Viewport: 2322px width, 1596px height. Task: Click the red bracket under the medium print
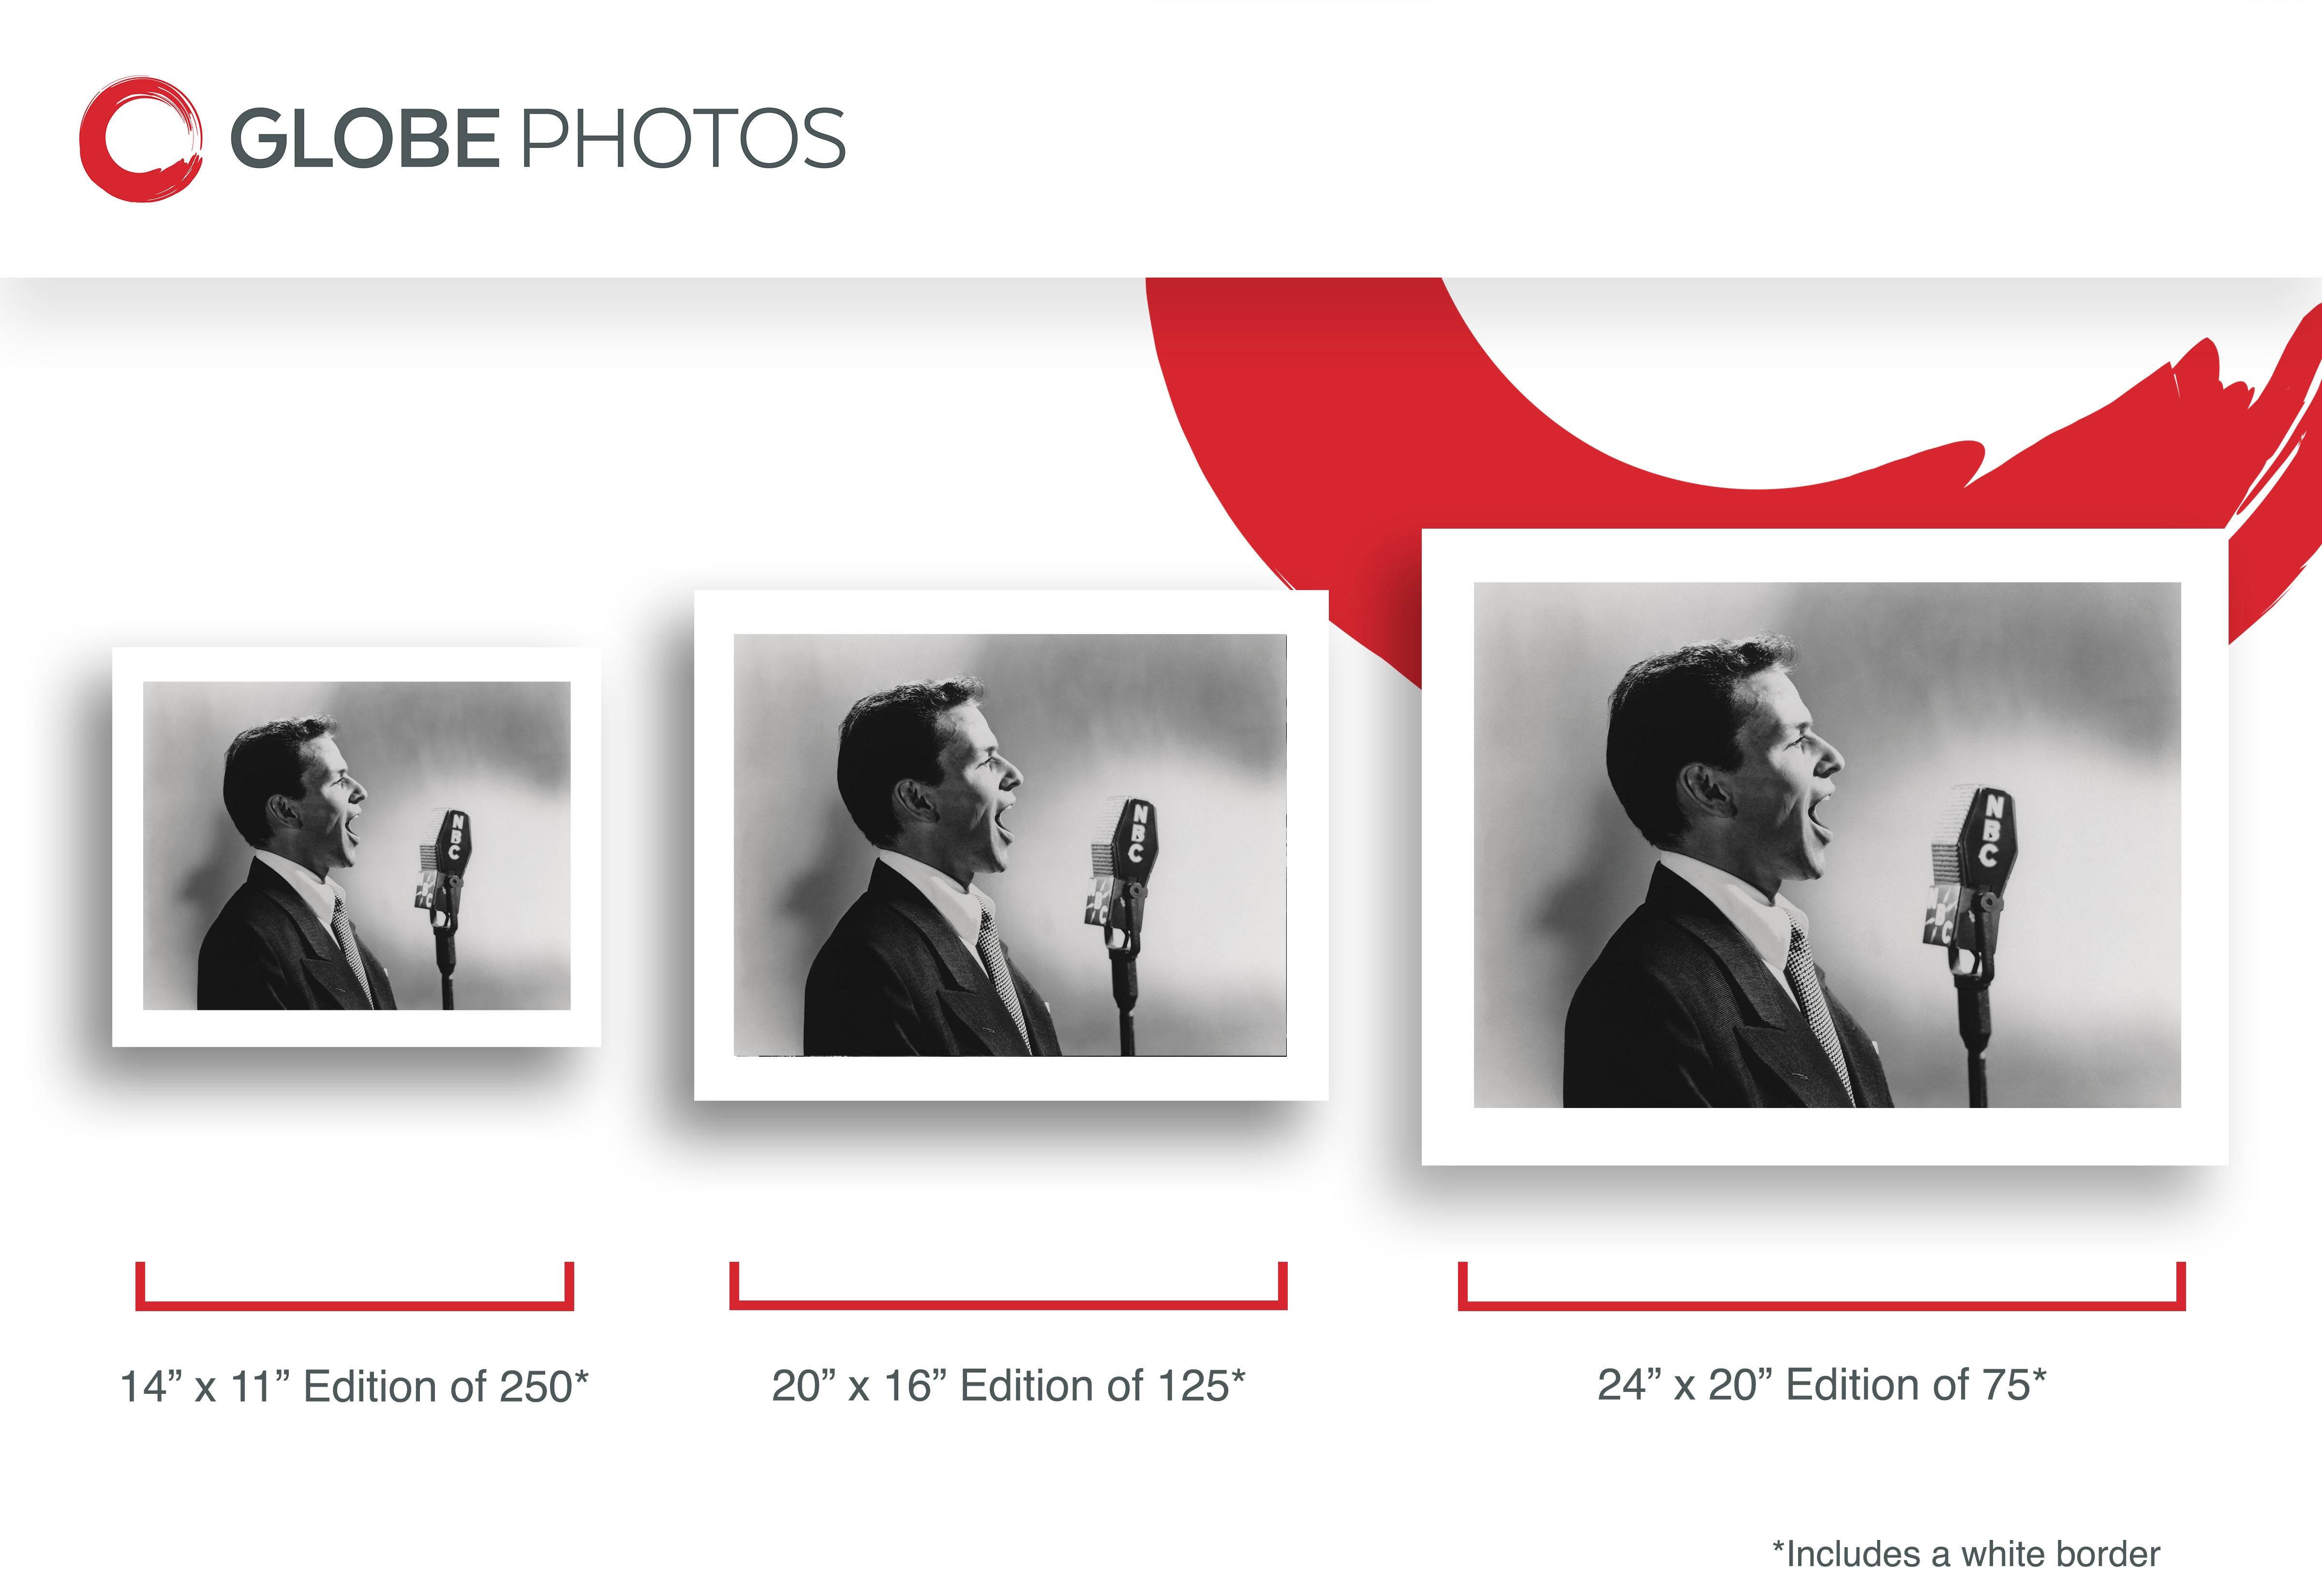pos(1008,1286)
